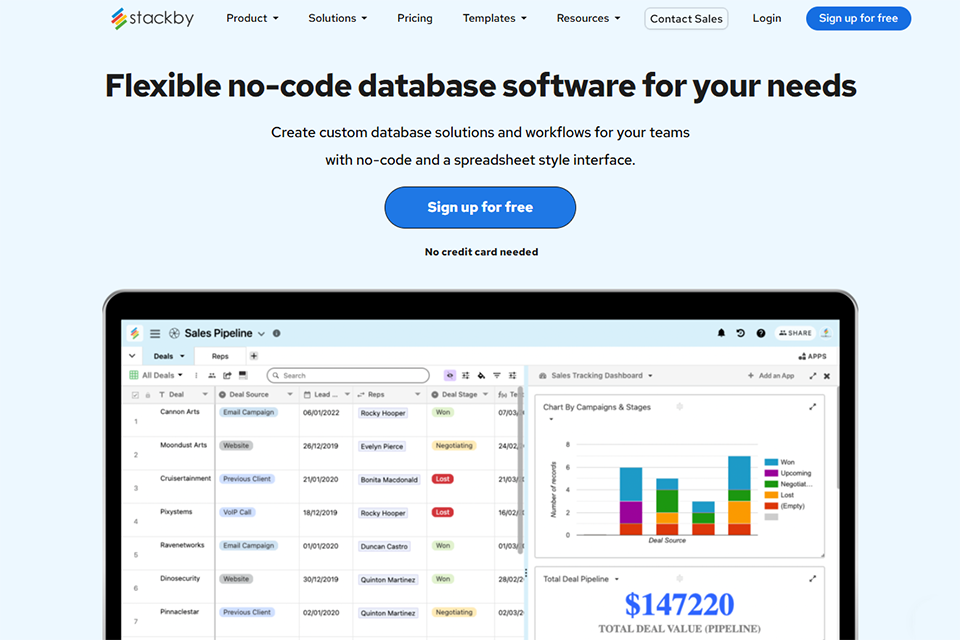Image resolution: width=960 pixels, height=640 pixels.
Task: Open the user profile avatar
Action: click(x=826, y=333)
